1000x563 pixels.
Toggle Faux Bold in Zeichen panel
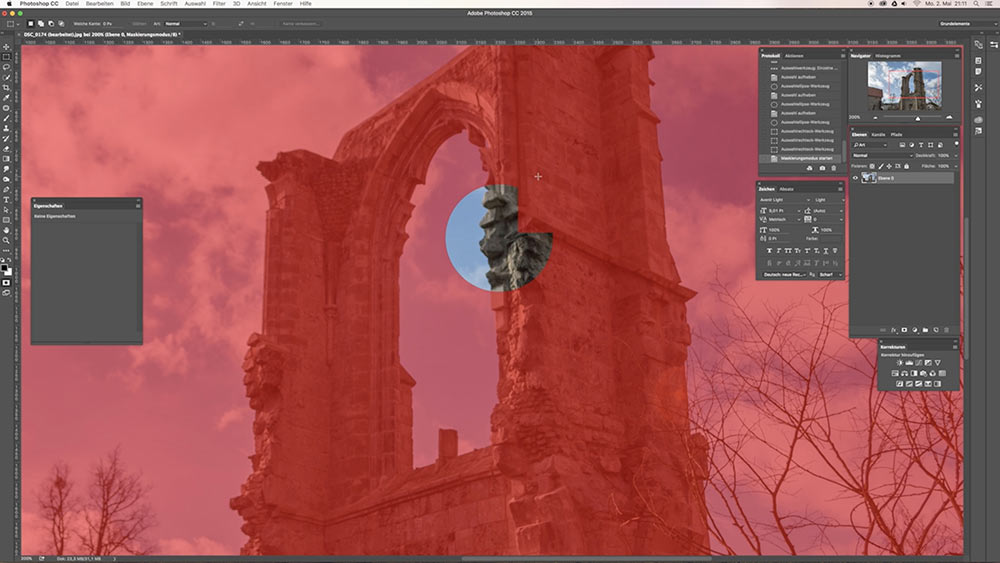(770, 251)
